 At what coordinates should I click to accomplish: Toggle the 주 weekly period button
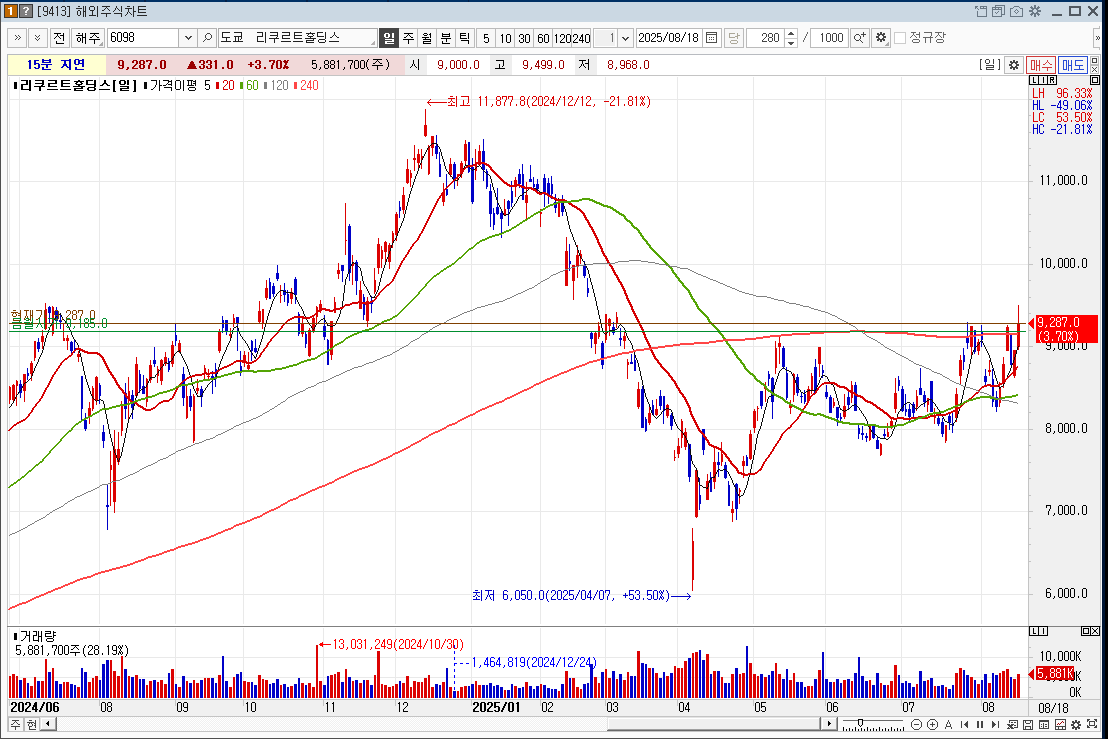pos(408,38)
